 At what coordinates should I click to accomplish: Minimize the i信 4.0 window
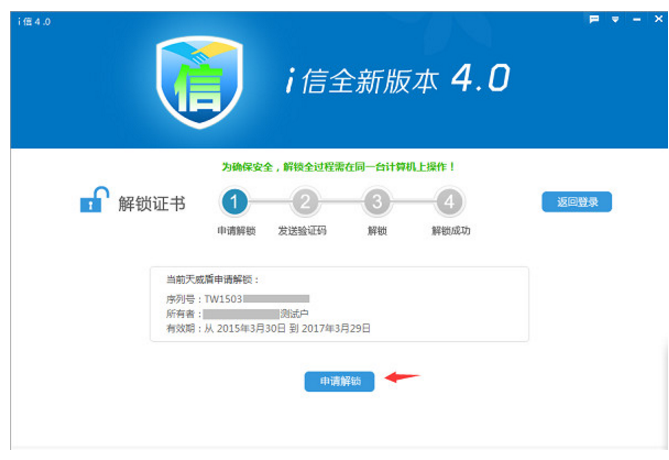point(637,20)
